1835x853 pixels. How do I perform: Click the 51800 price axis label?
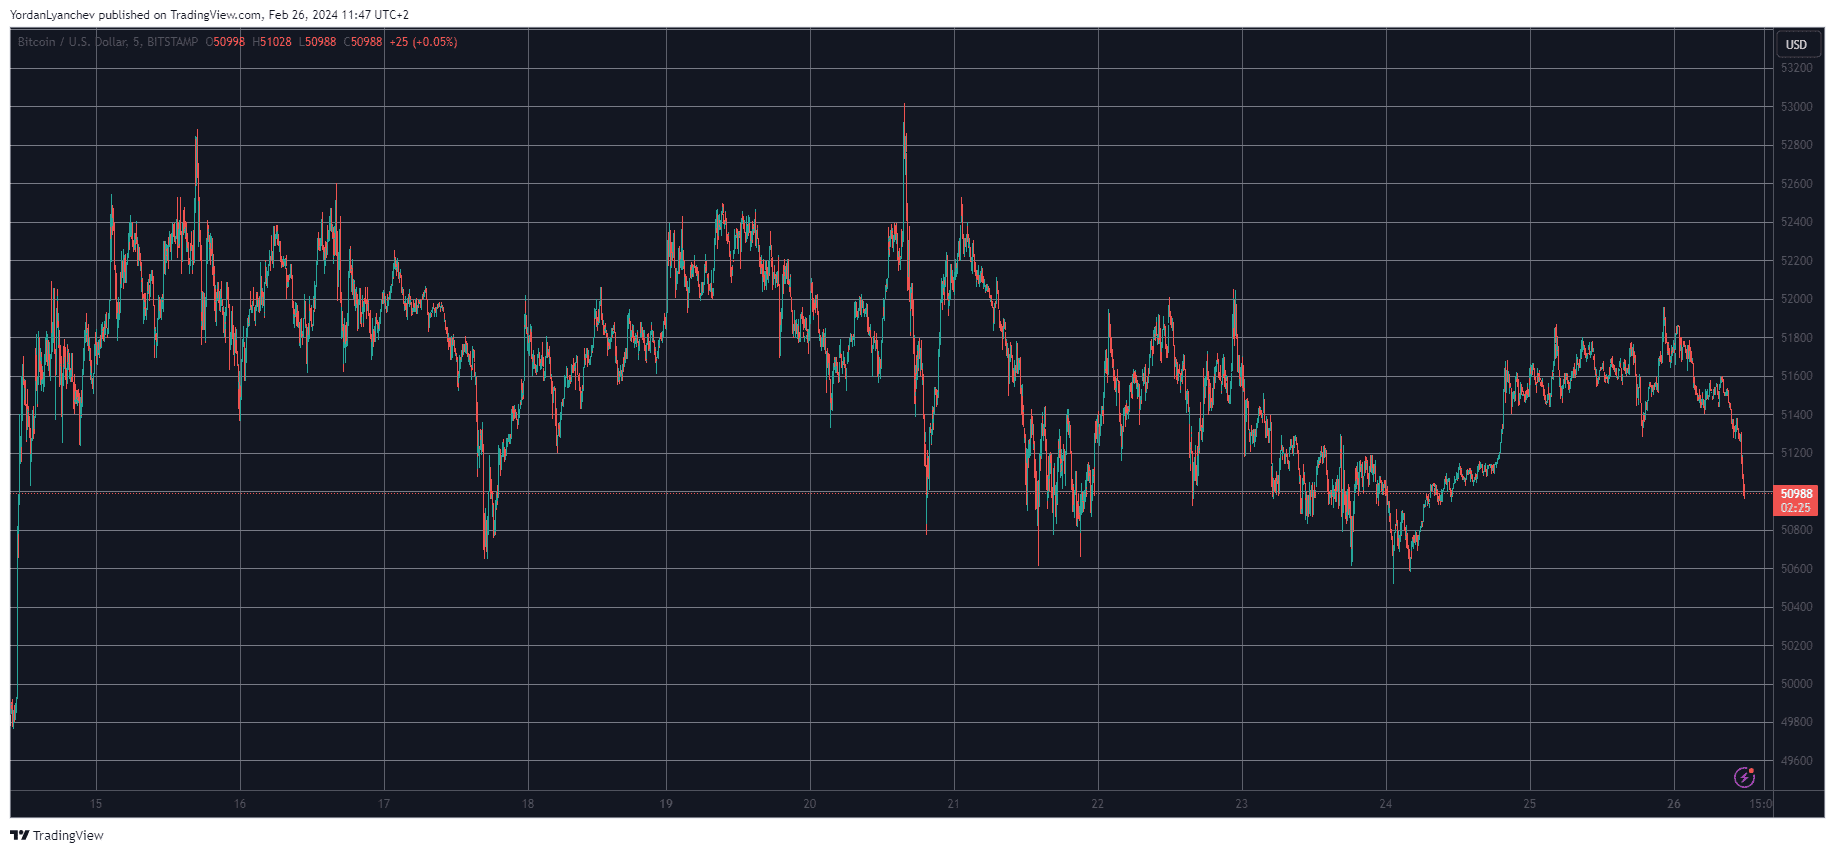pyautogui.click(x=1796, y=338)
